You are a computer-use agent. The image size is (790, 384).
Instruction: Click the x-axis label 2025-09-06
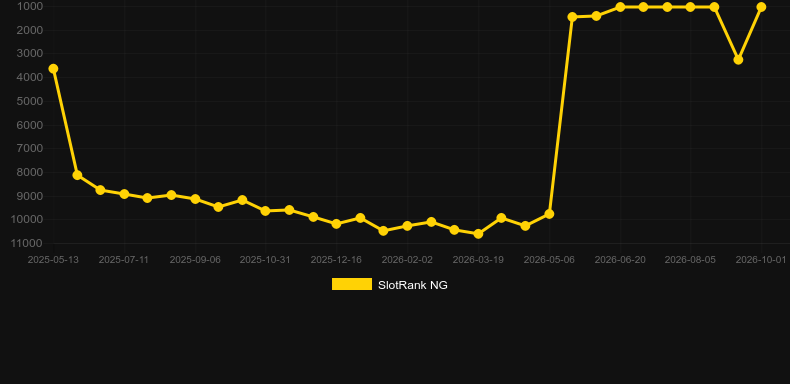coord(195,260)
